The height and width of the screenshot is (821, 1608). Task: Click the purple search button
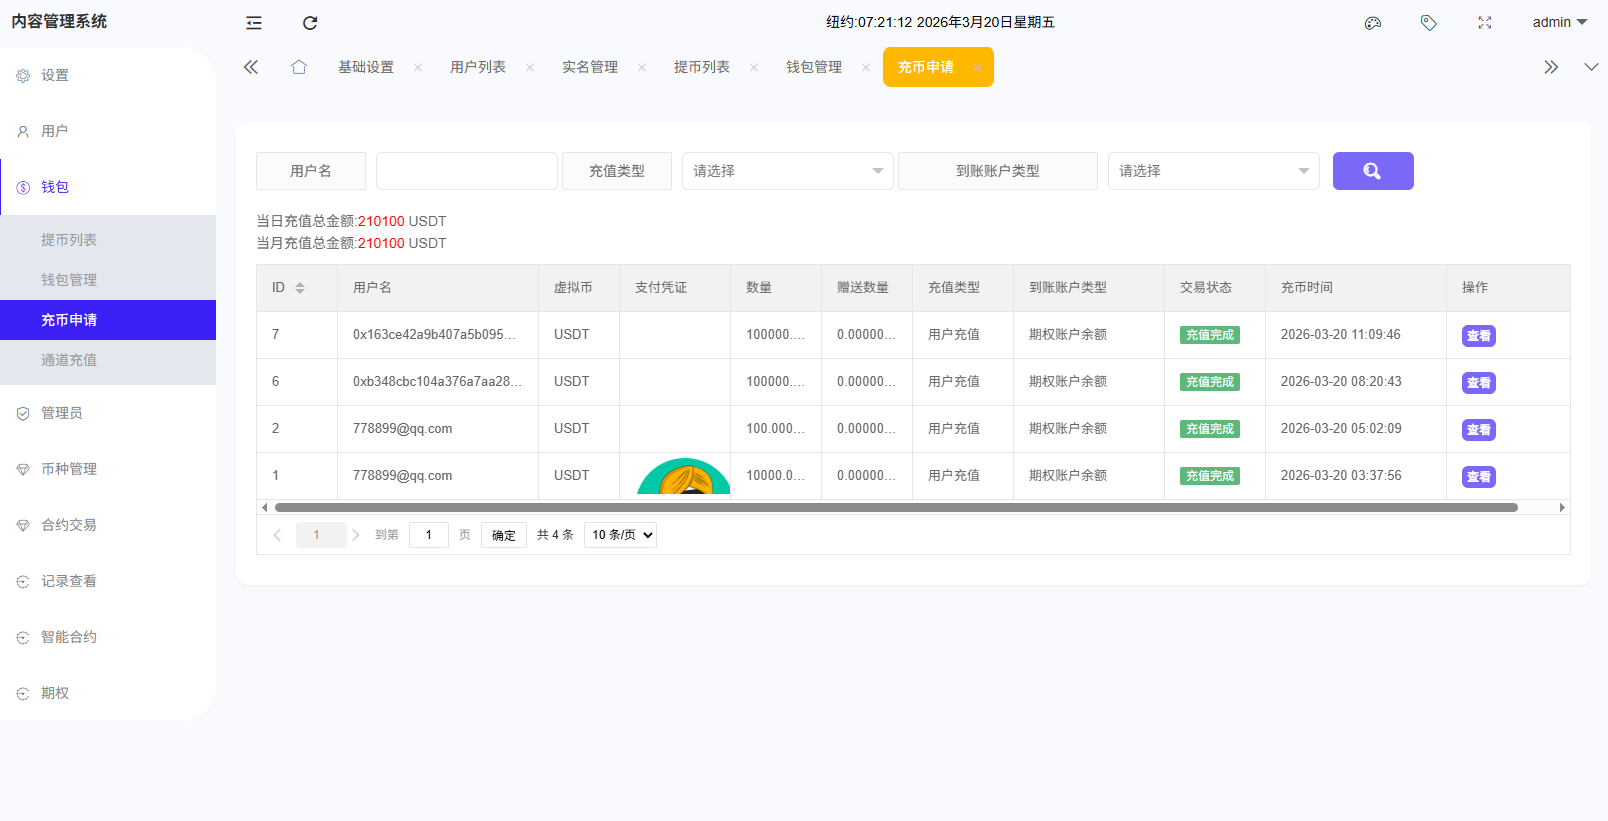click(1372, 171)
